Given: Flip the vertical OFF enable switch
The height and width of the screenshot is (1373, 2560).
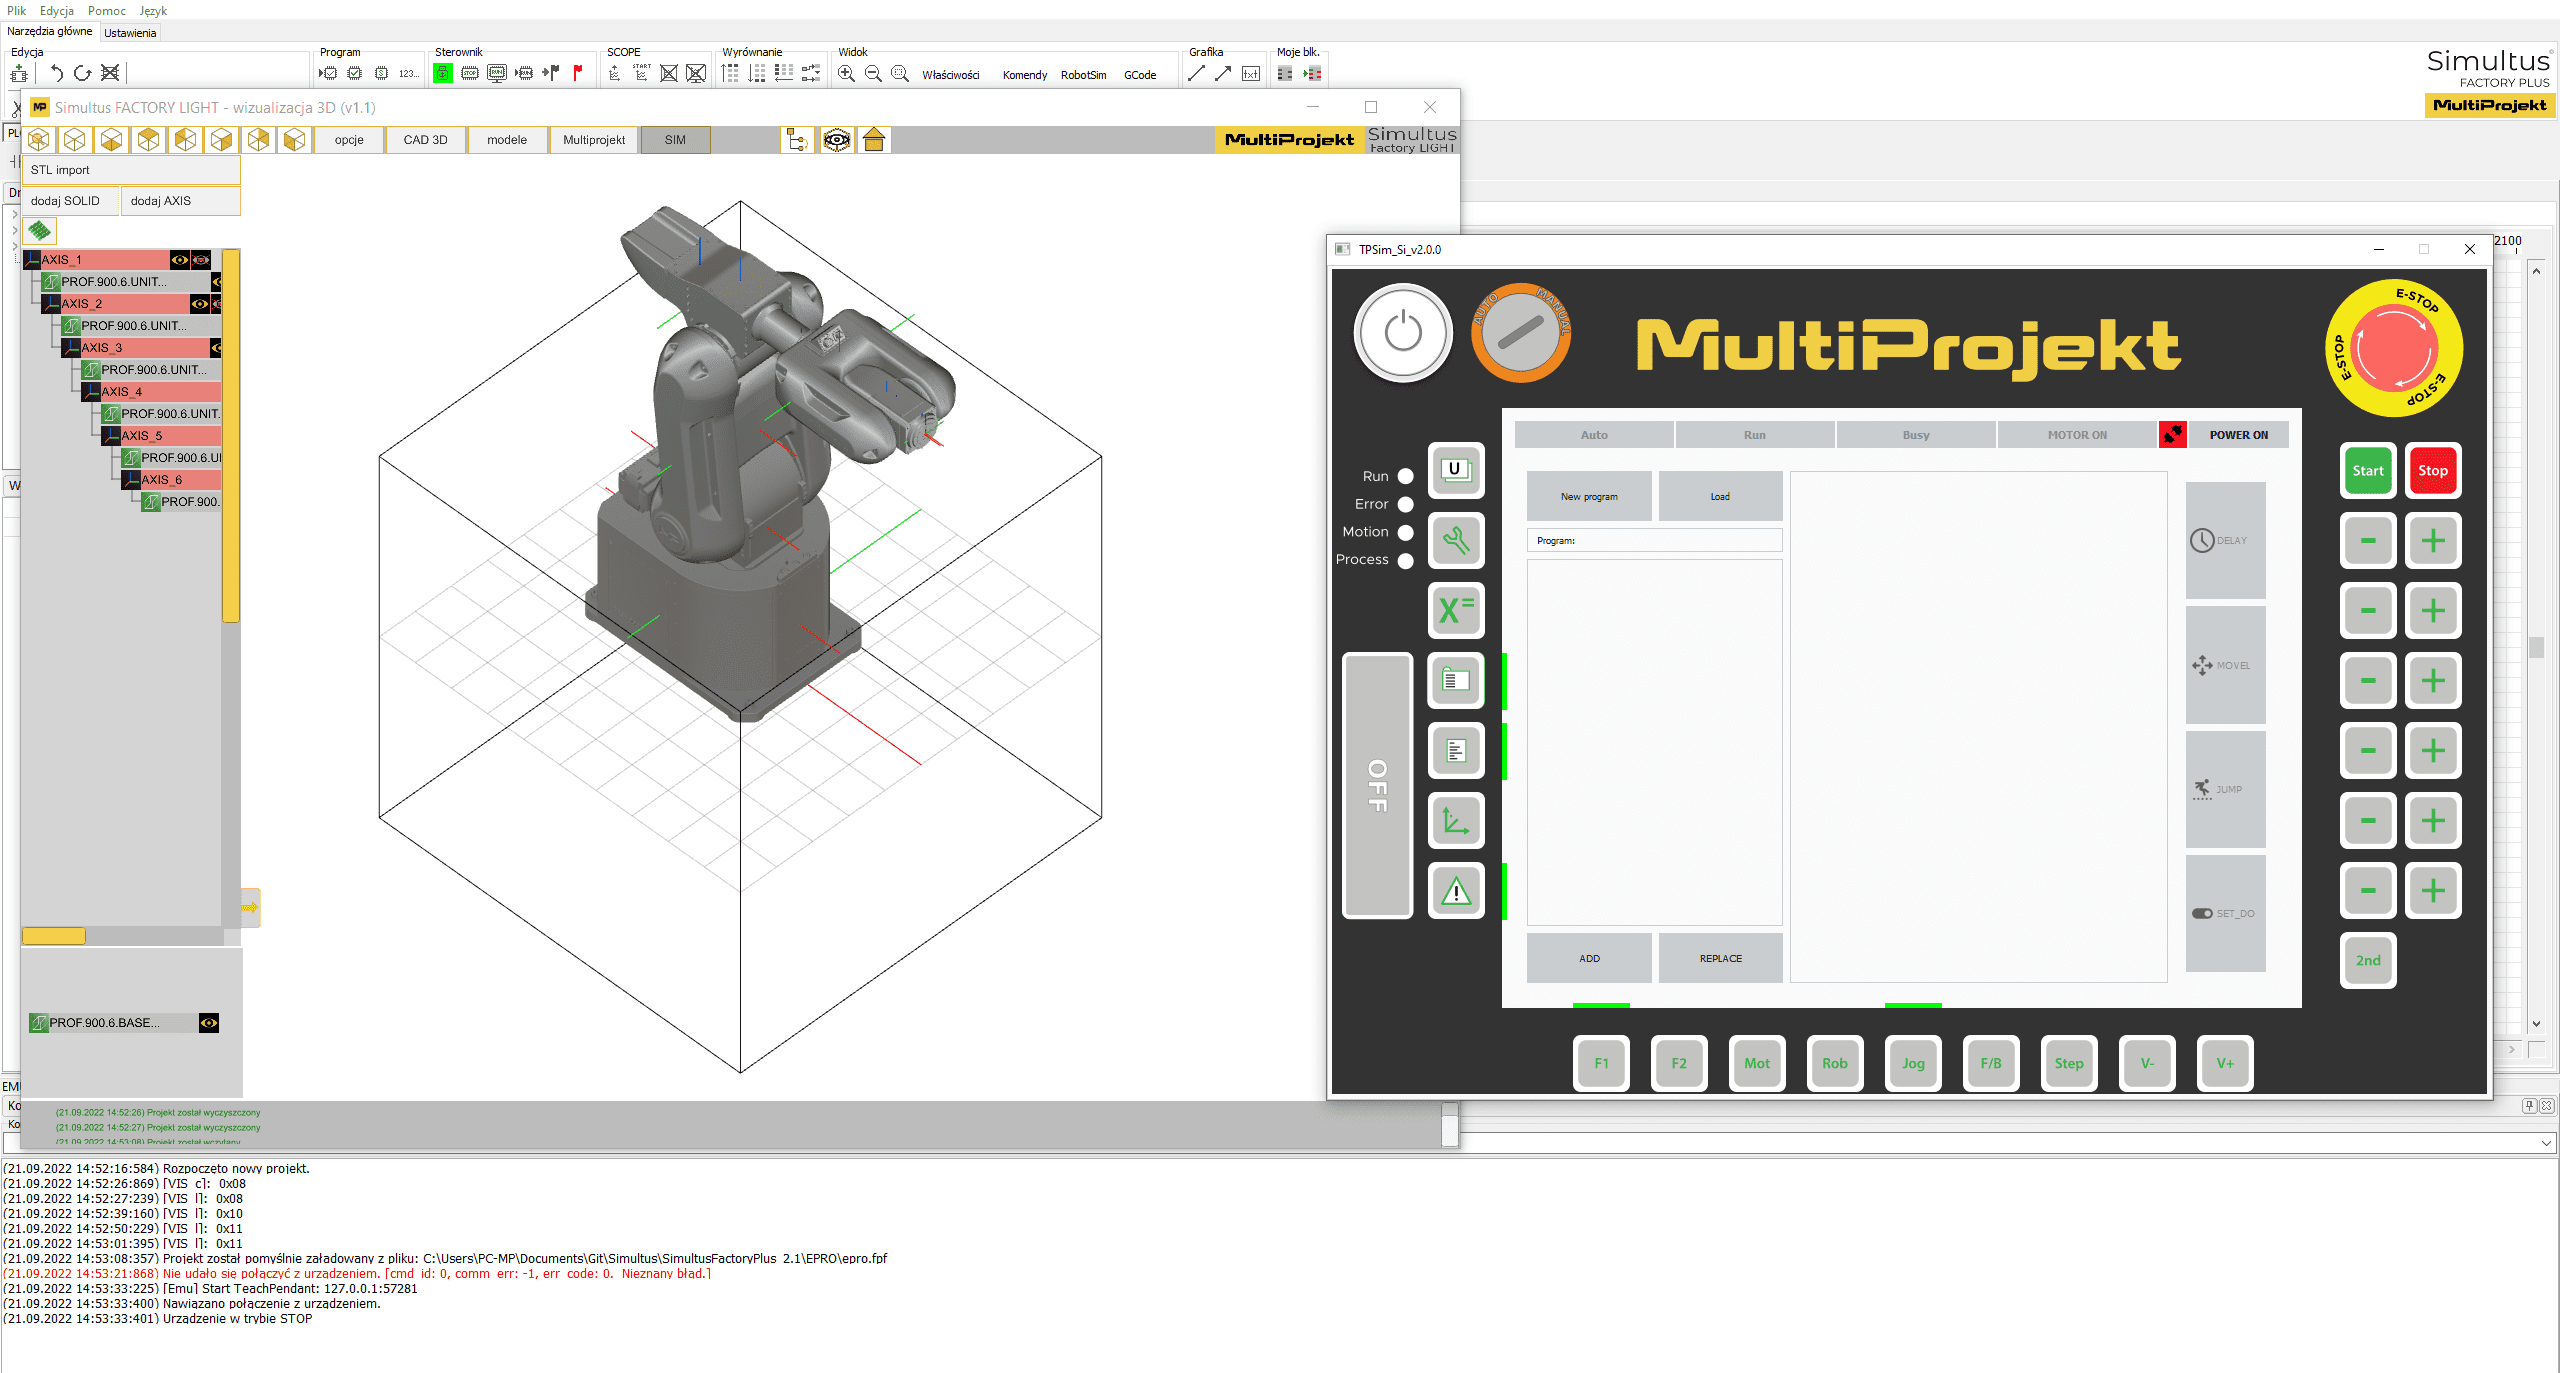Looking at the screenshot, I should (x=1378, y=785).
